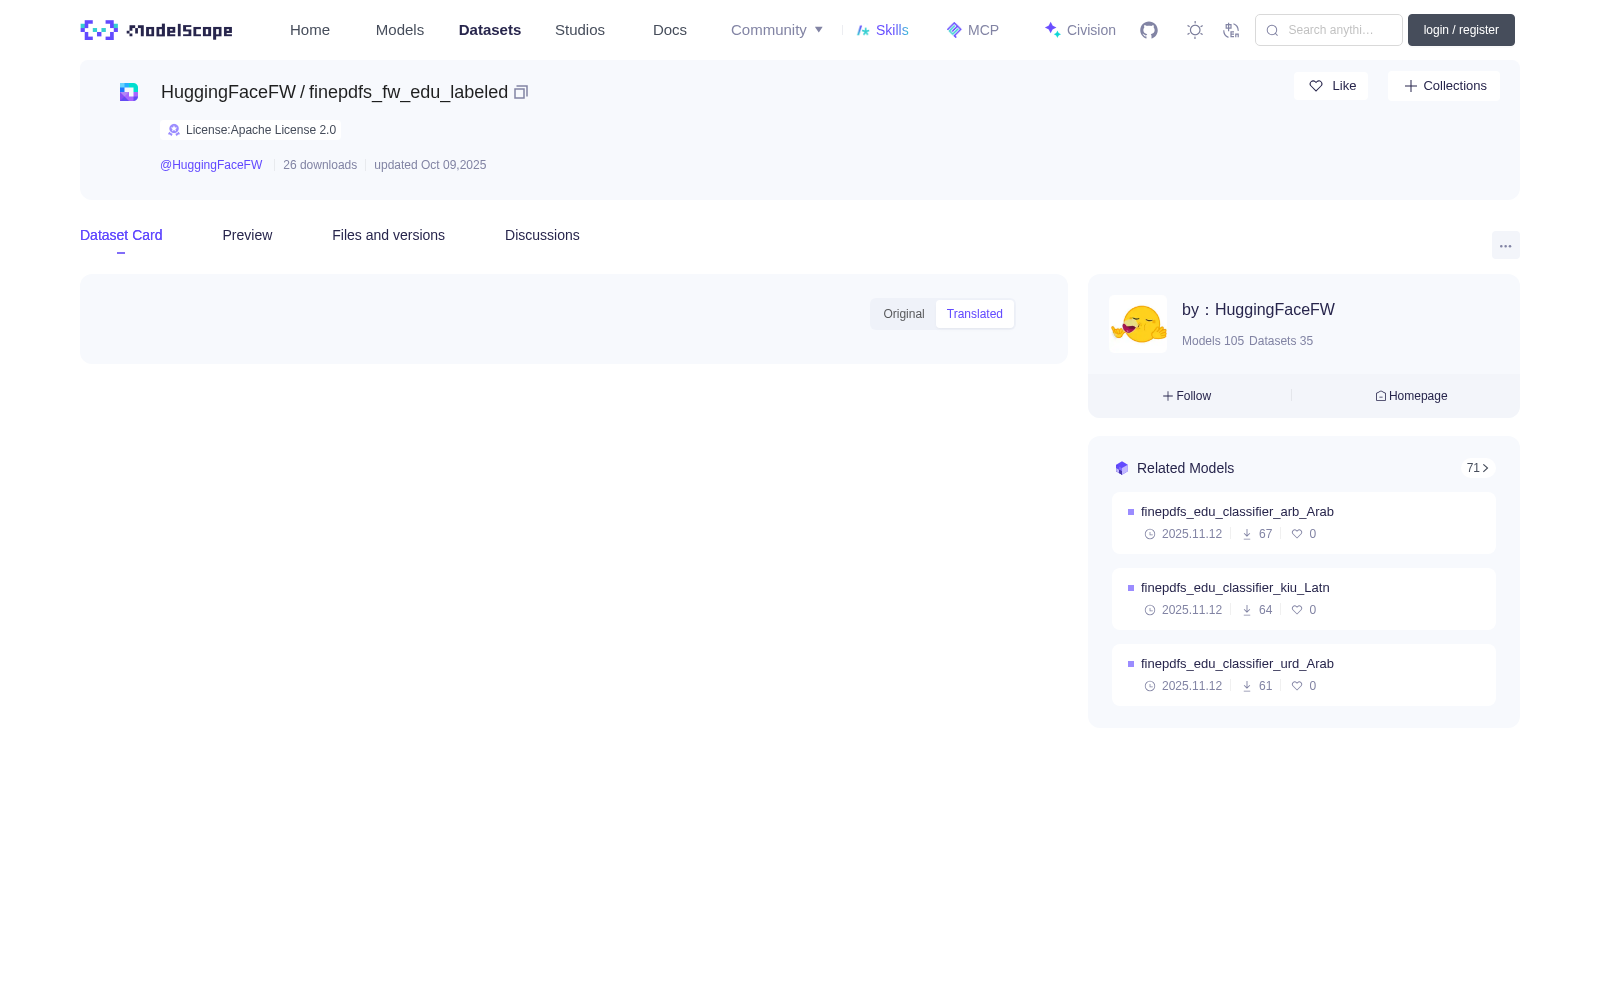The height and width of the screenshot is (1000, 1600).
Task: Click the MCP diamond icon
Action: click(x=954, y=30)
